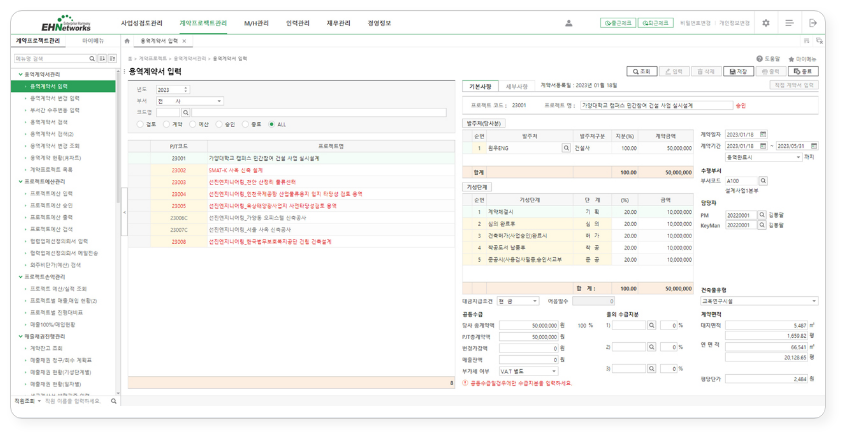Image resolution: width=846 pixels, height=439 pixels.
Task: Click the 프로젝트 명 input field
Action: pos(656,104)
